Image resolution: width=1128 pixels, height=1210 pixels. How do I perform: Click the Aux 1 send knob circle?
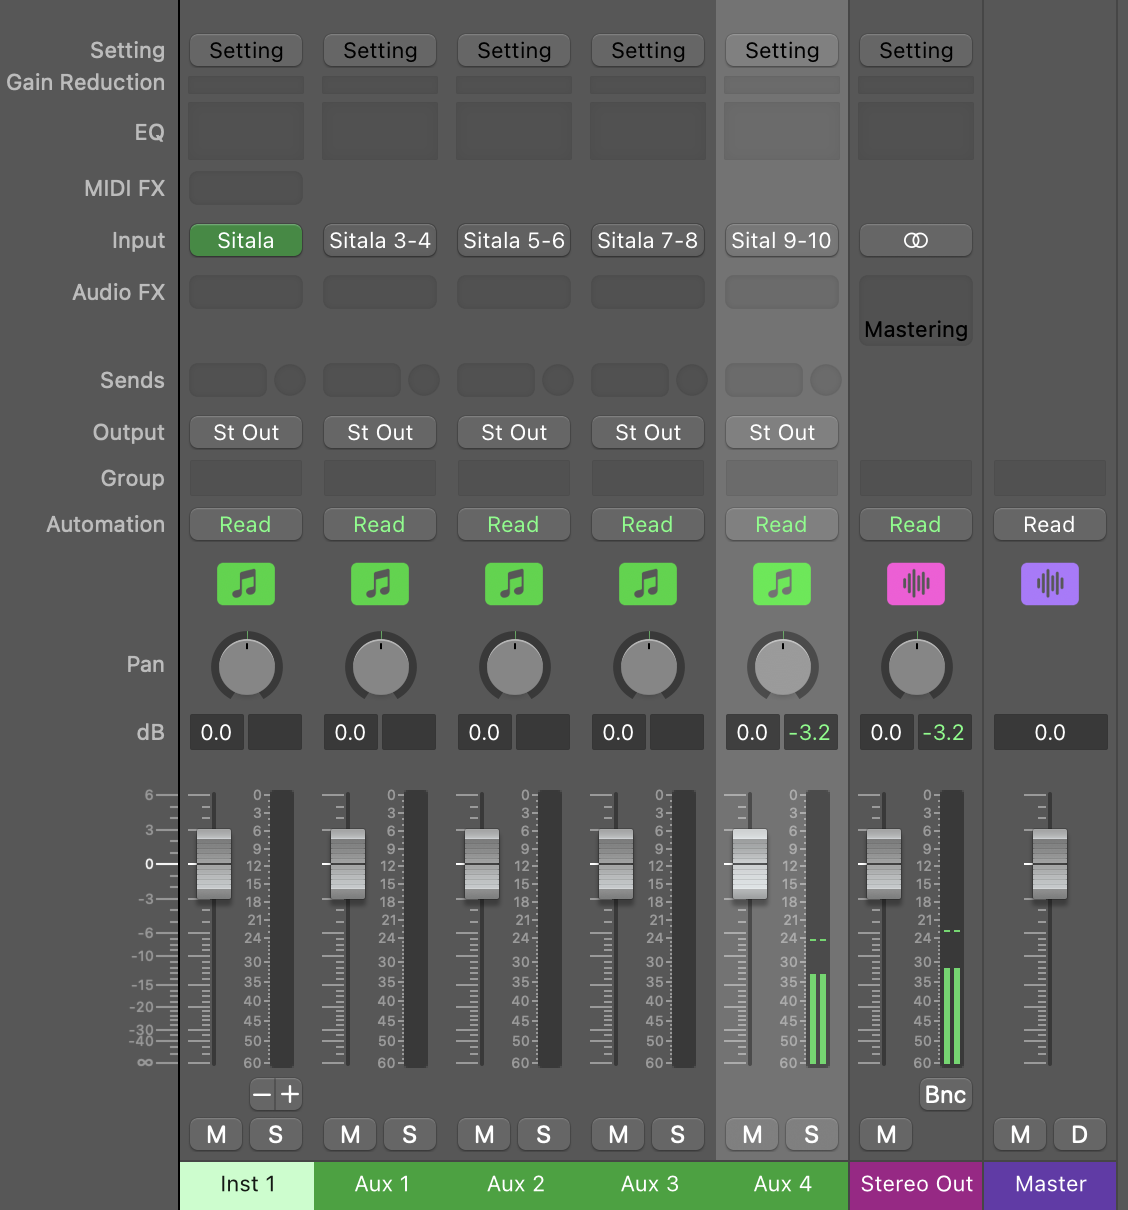click(x=424, y=380)
